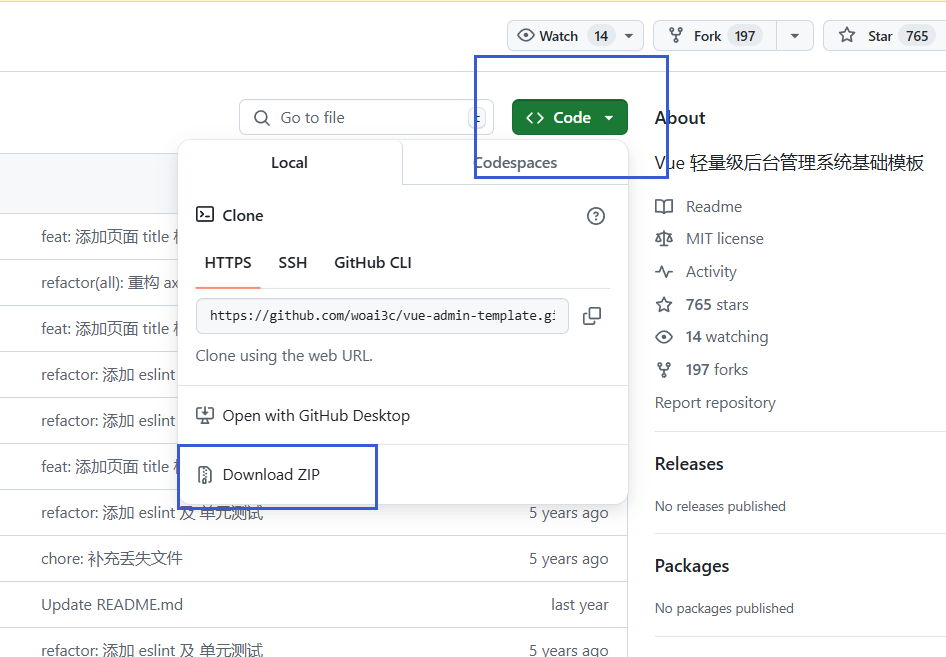Open with GitHub Desktop

316,416
